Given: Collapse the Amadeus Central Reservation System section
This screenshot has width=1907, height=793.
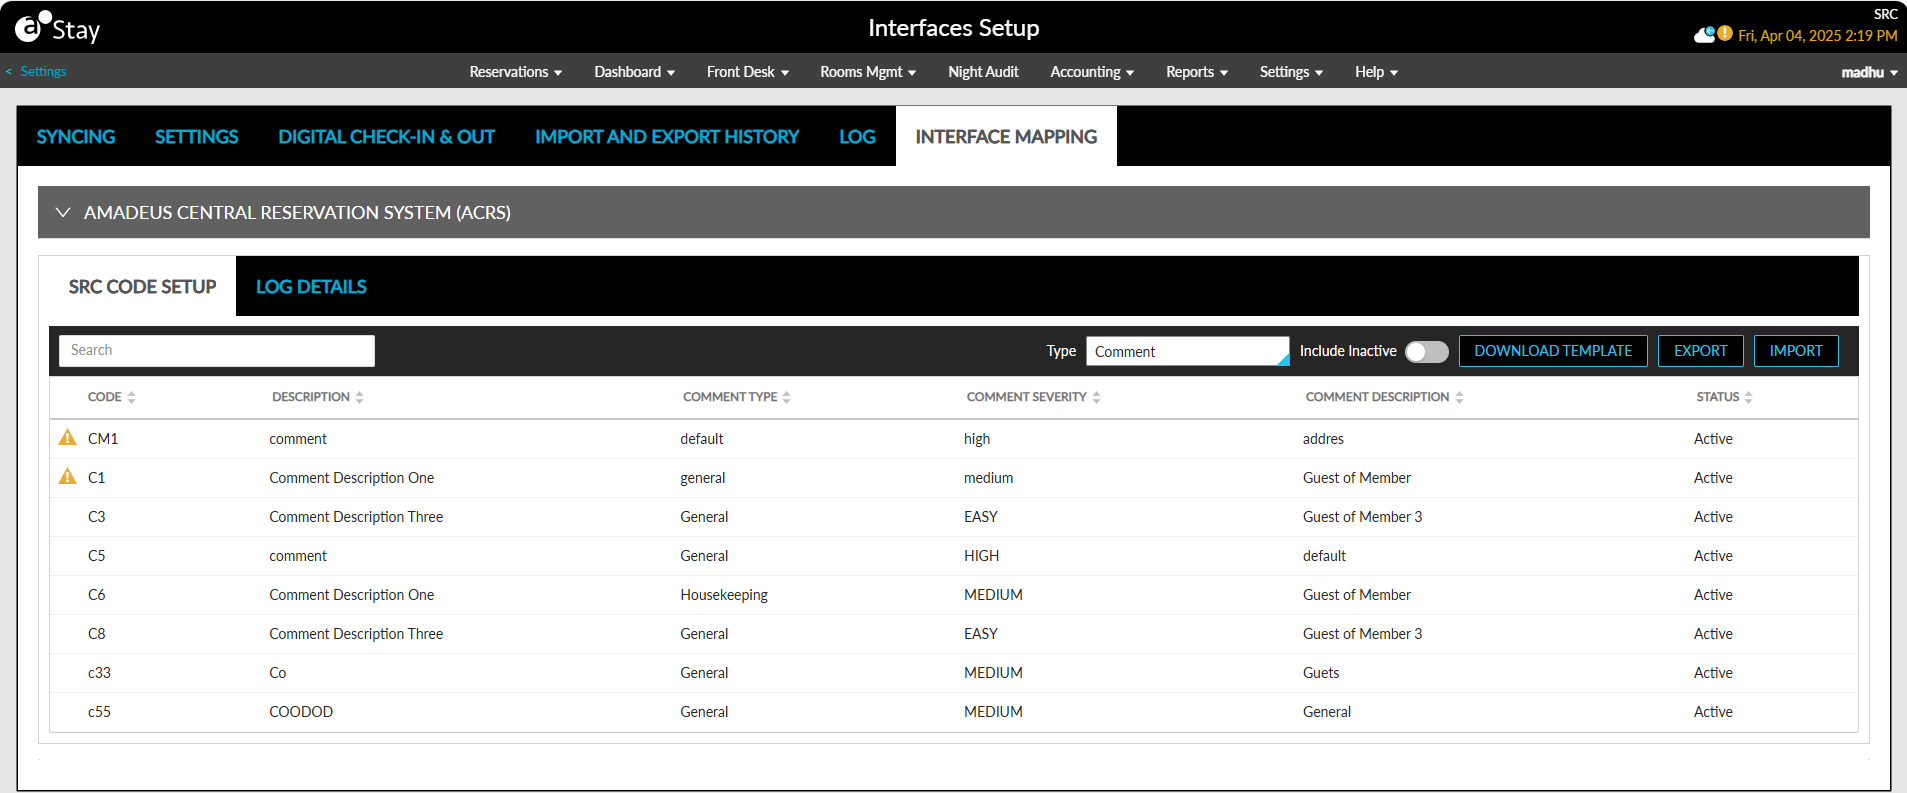Looking at the screenshot, I should (63, 212).
